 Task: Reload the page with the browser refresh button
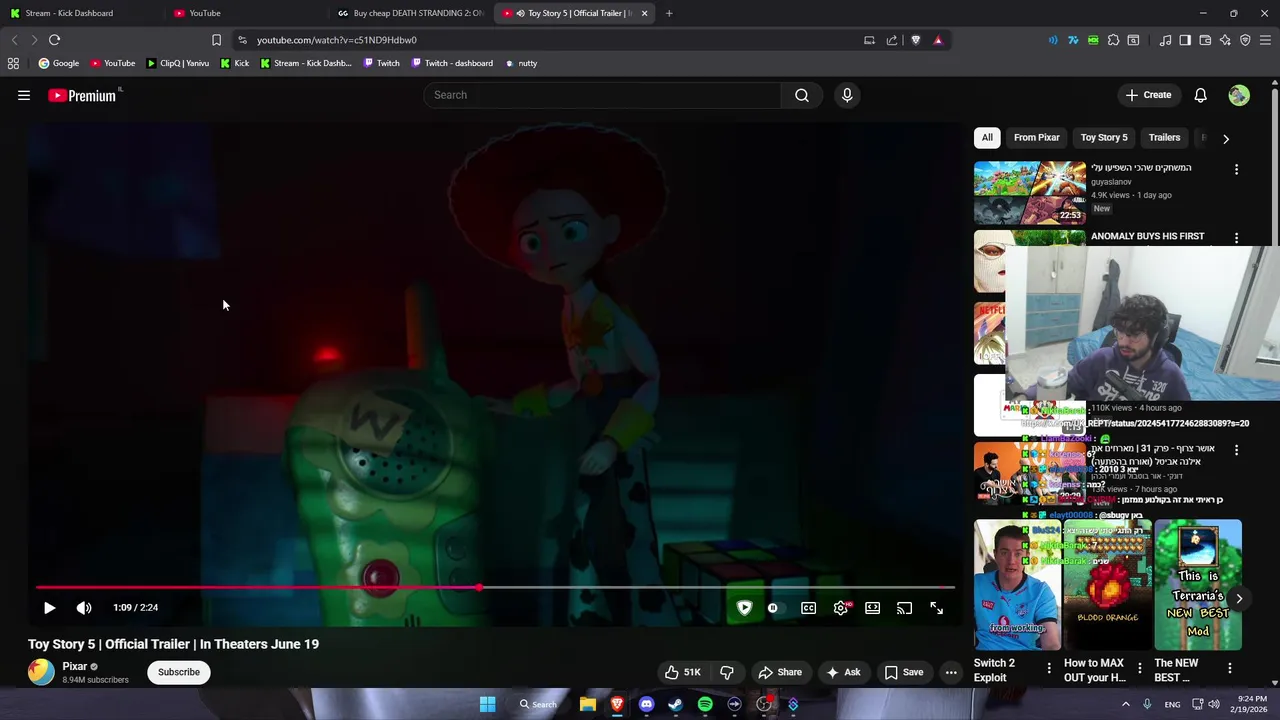(x=54, y=40)
